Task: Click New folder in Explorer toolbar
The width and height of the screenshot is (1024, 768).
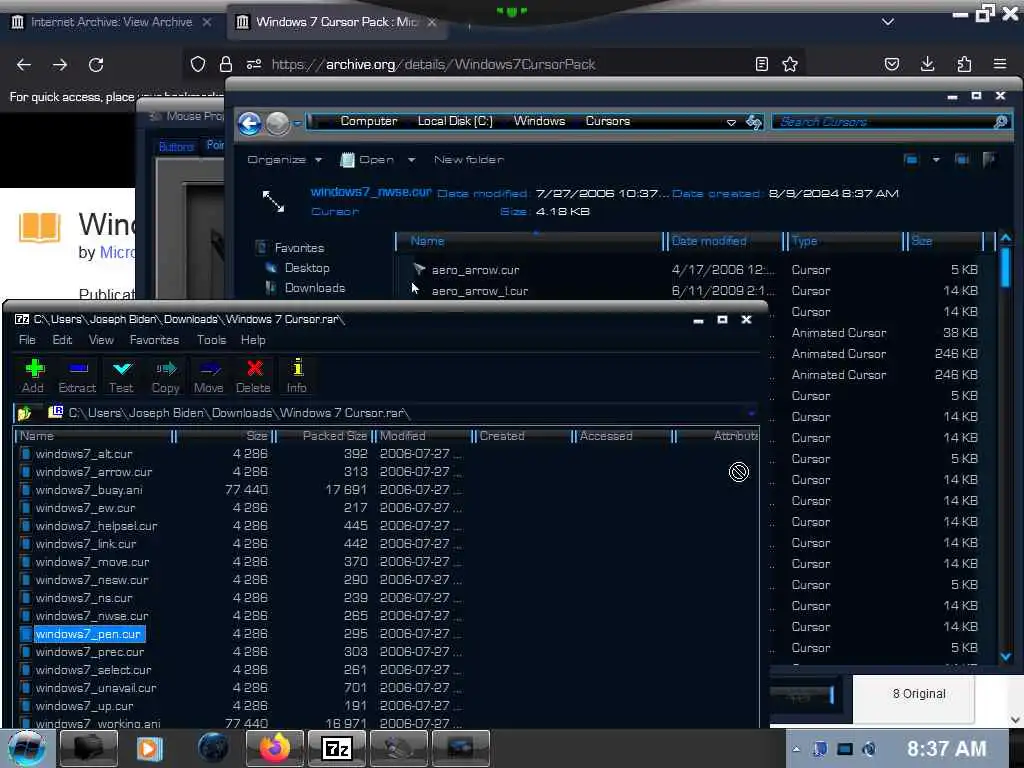Action: (469, 159)
